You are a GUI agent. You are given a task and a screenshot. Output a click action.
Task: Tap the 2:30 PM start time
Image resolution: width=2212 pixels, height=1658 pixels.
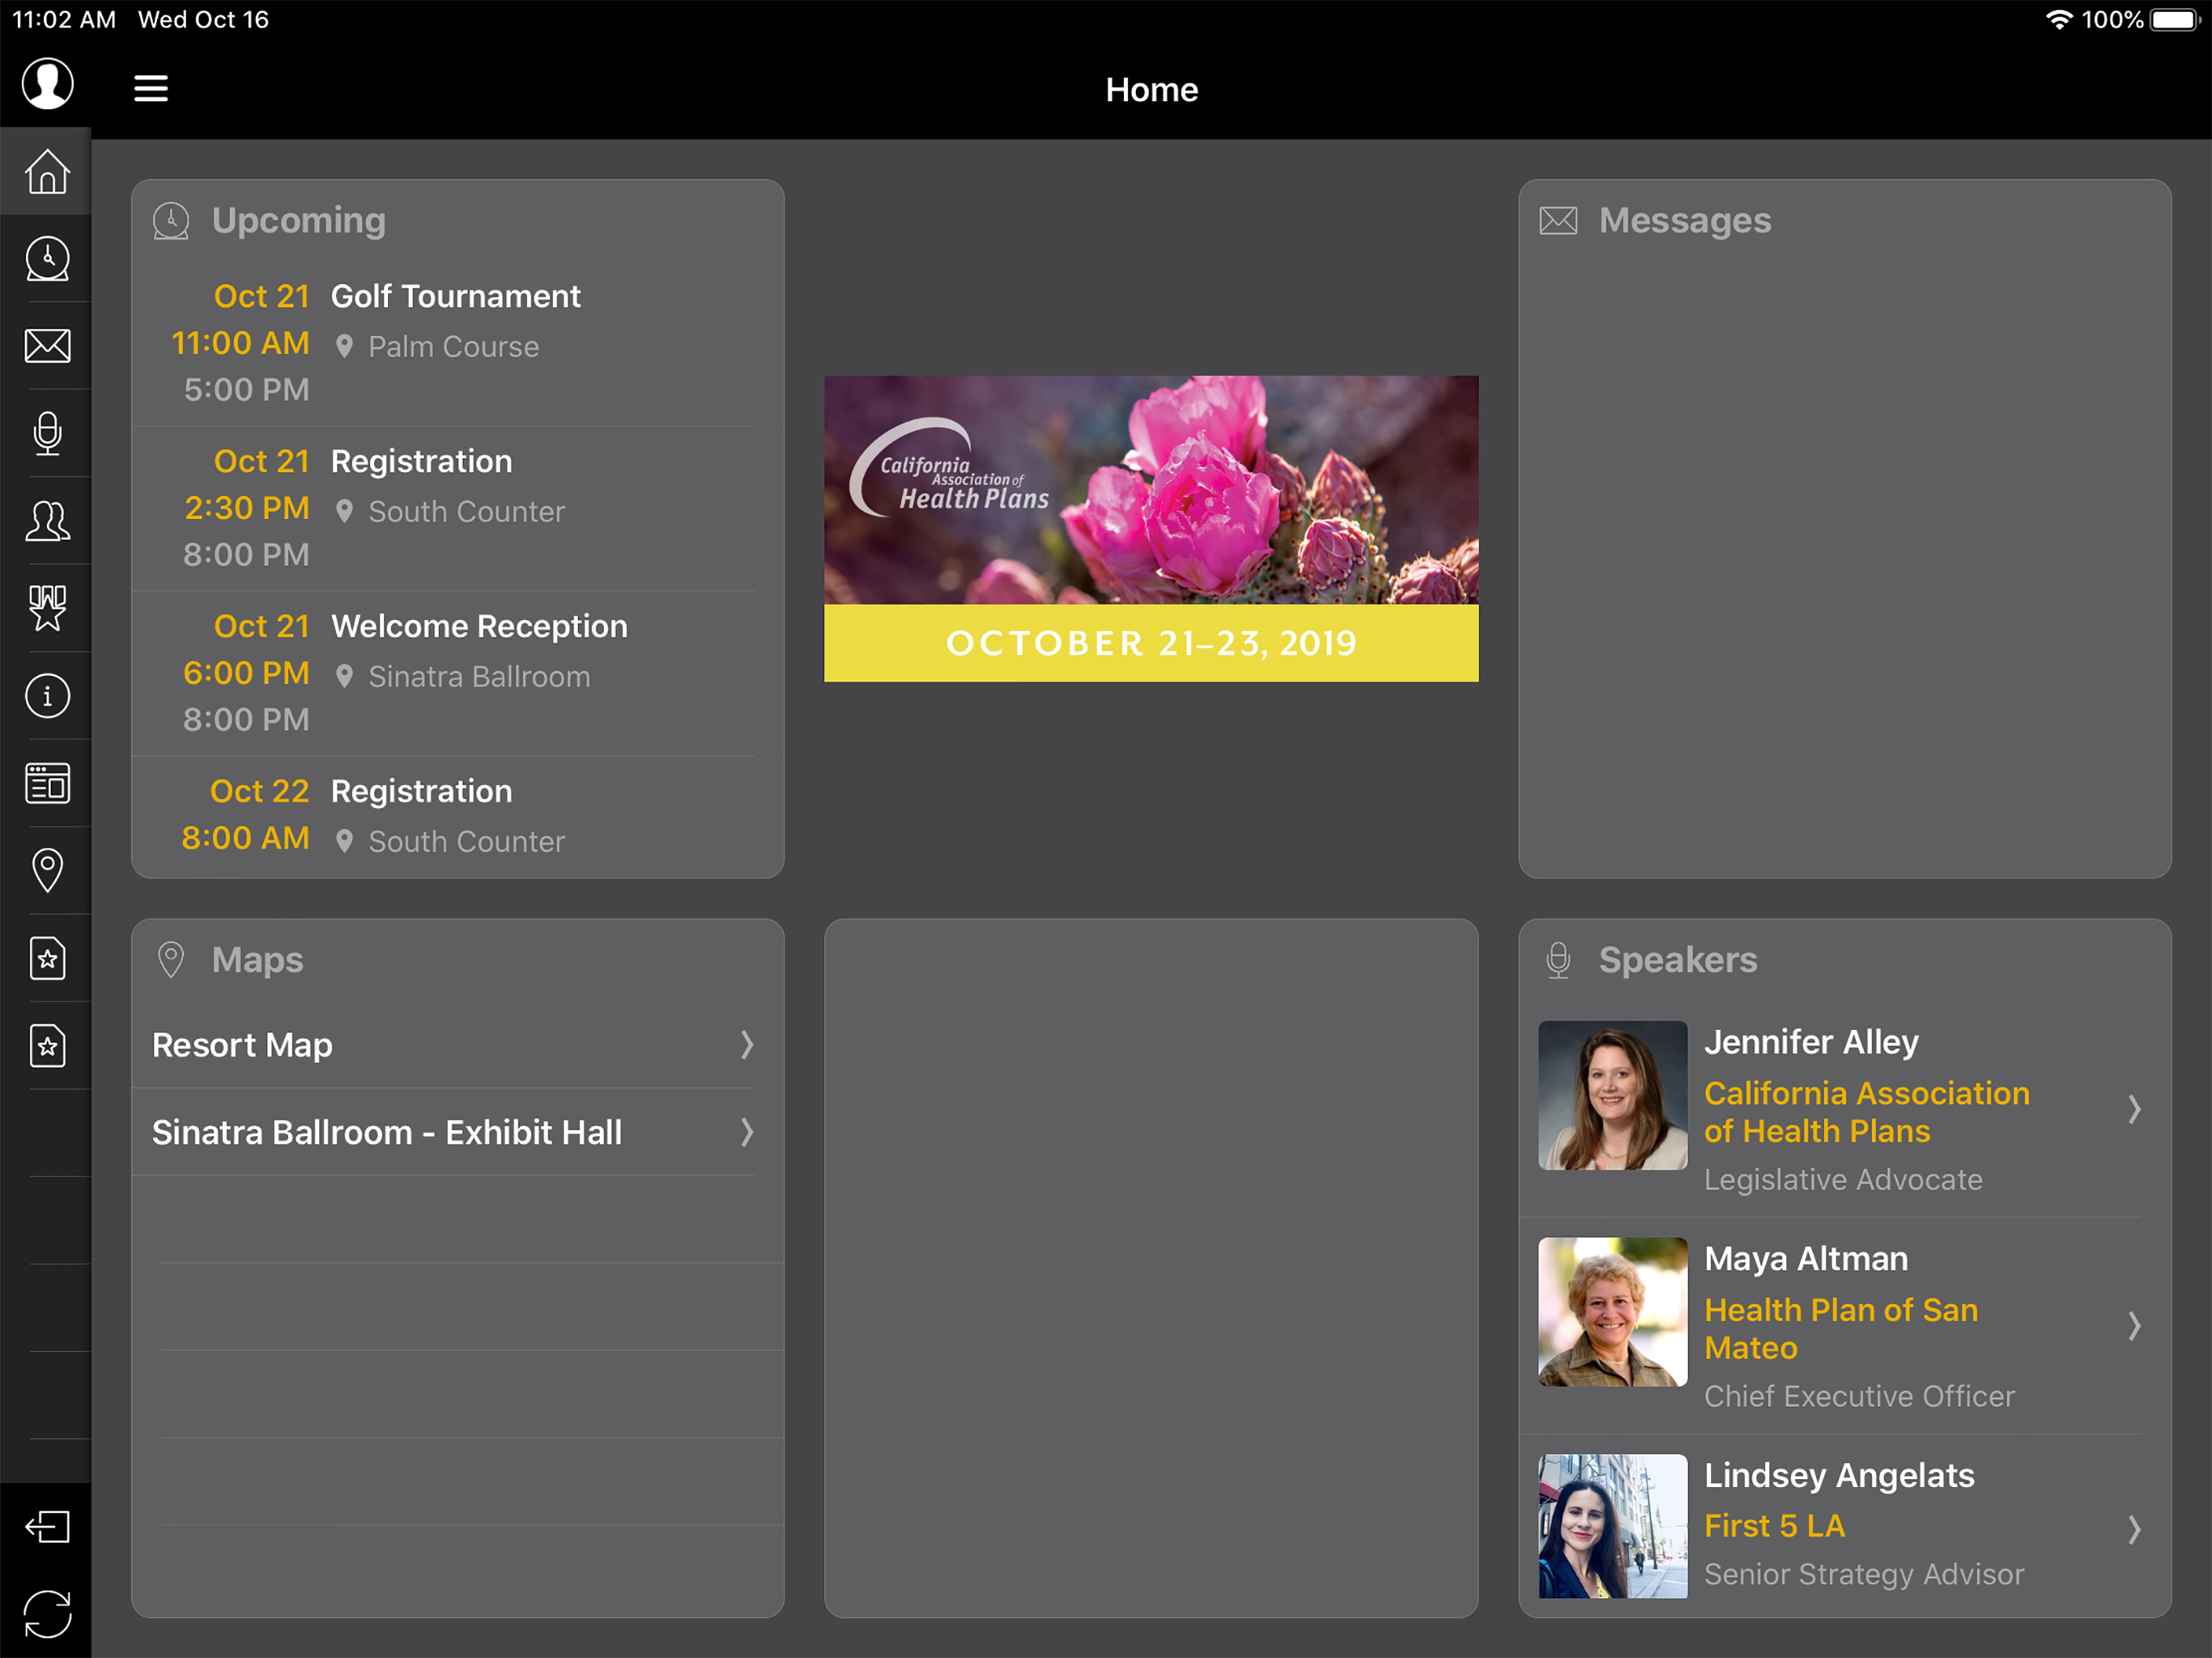[x=246, y=508]
